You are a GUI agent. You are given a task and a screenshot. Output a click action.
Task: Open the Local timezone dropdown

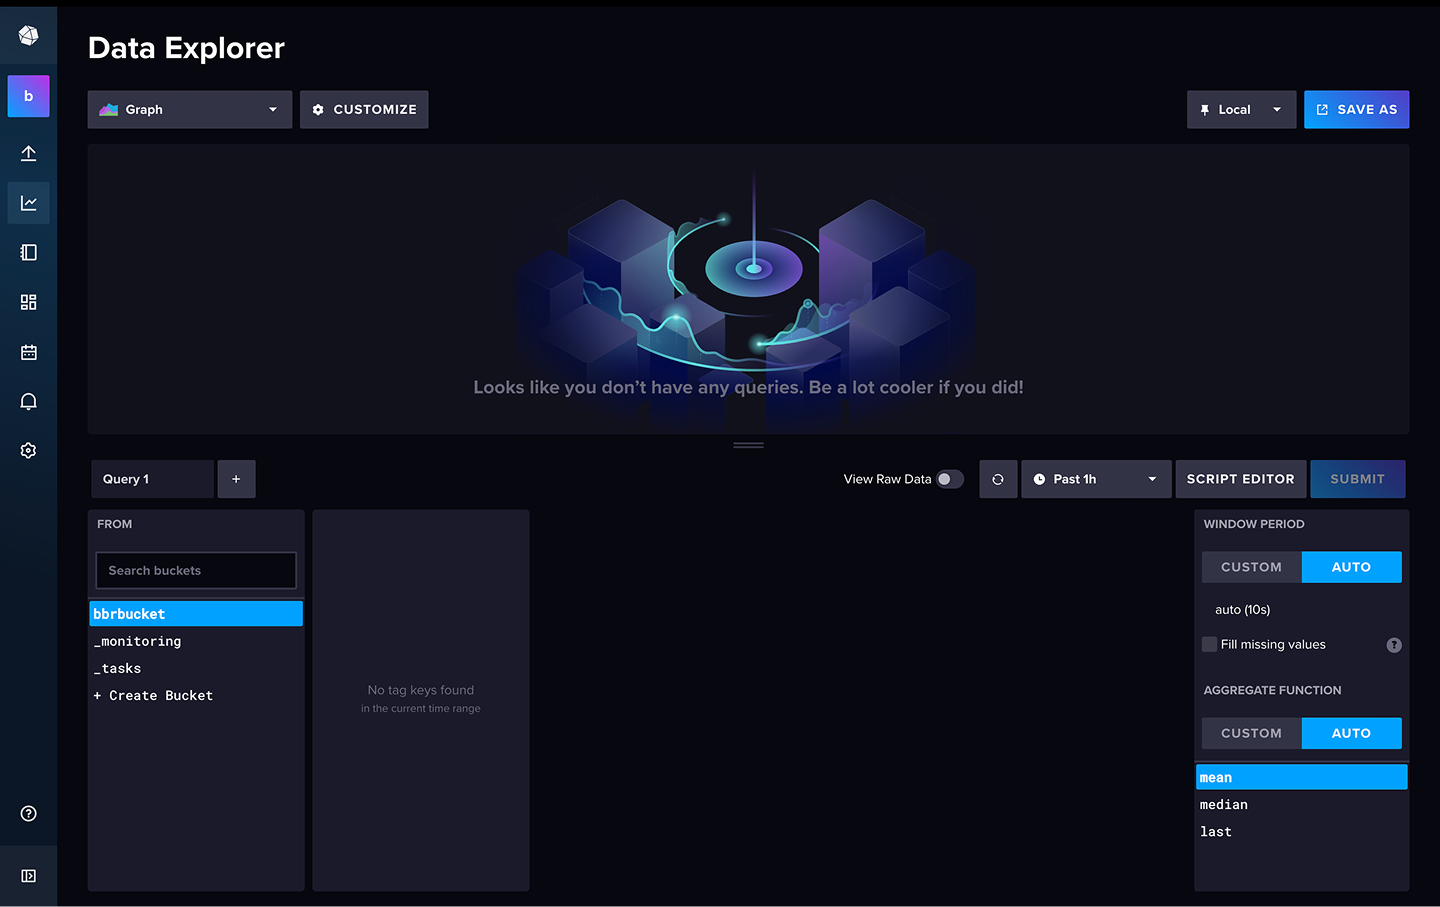point(1240,110)
